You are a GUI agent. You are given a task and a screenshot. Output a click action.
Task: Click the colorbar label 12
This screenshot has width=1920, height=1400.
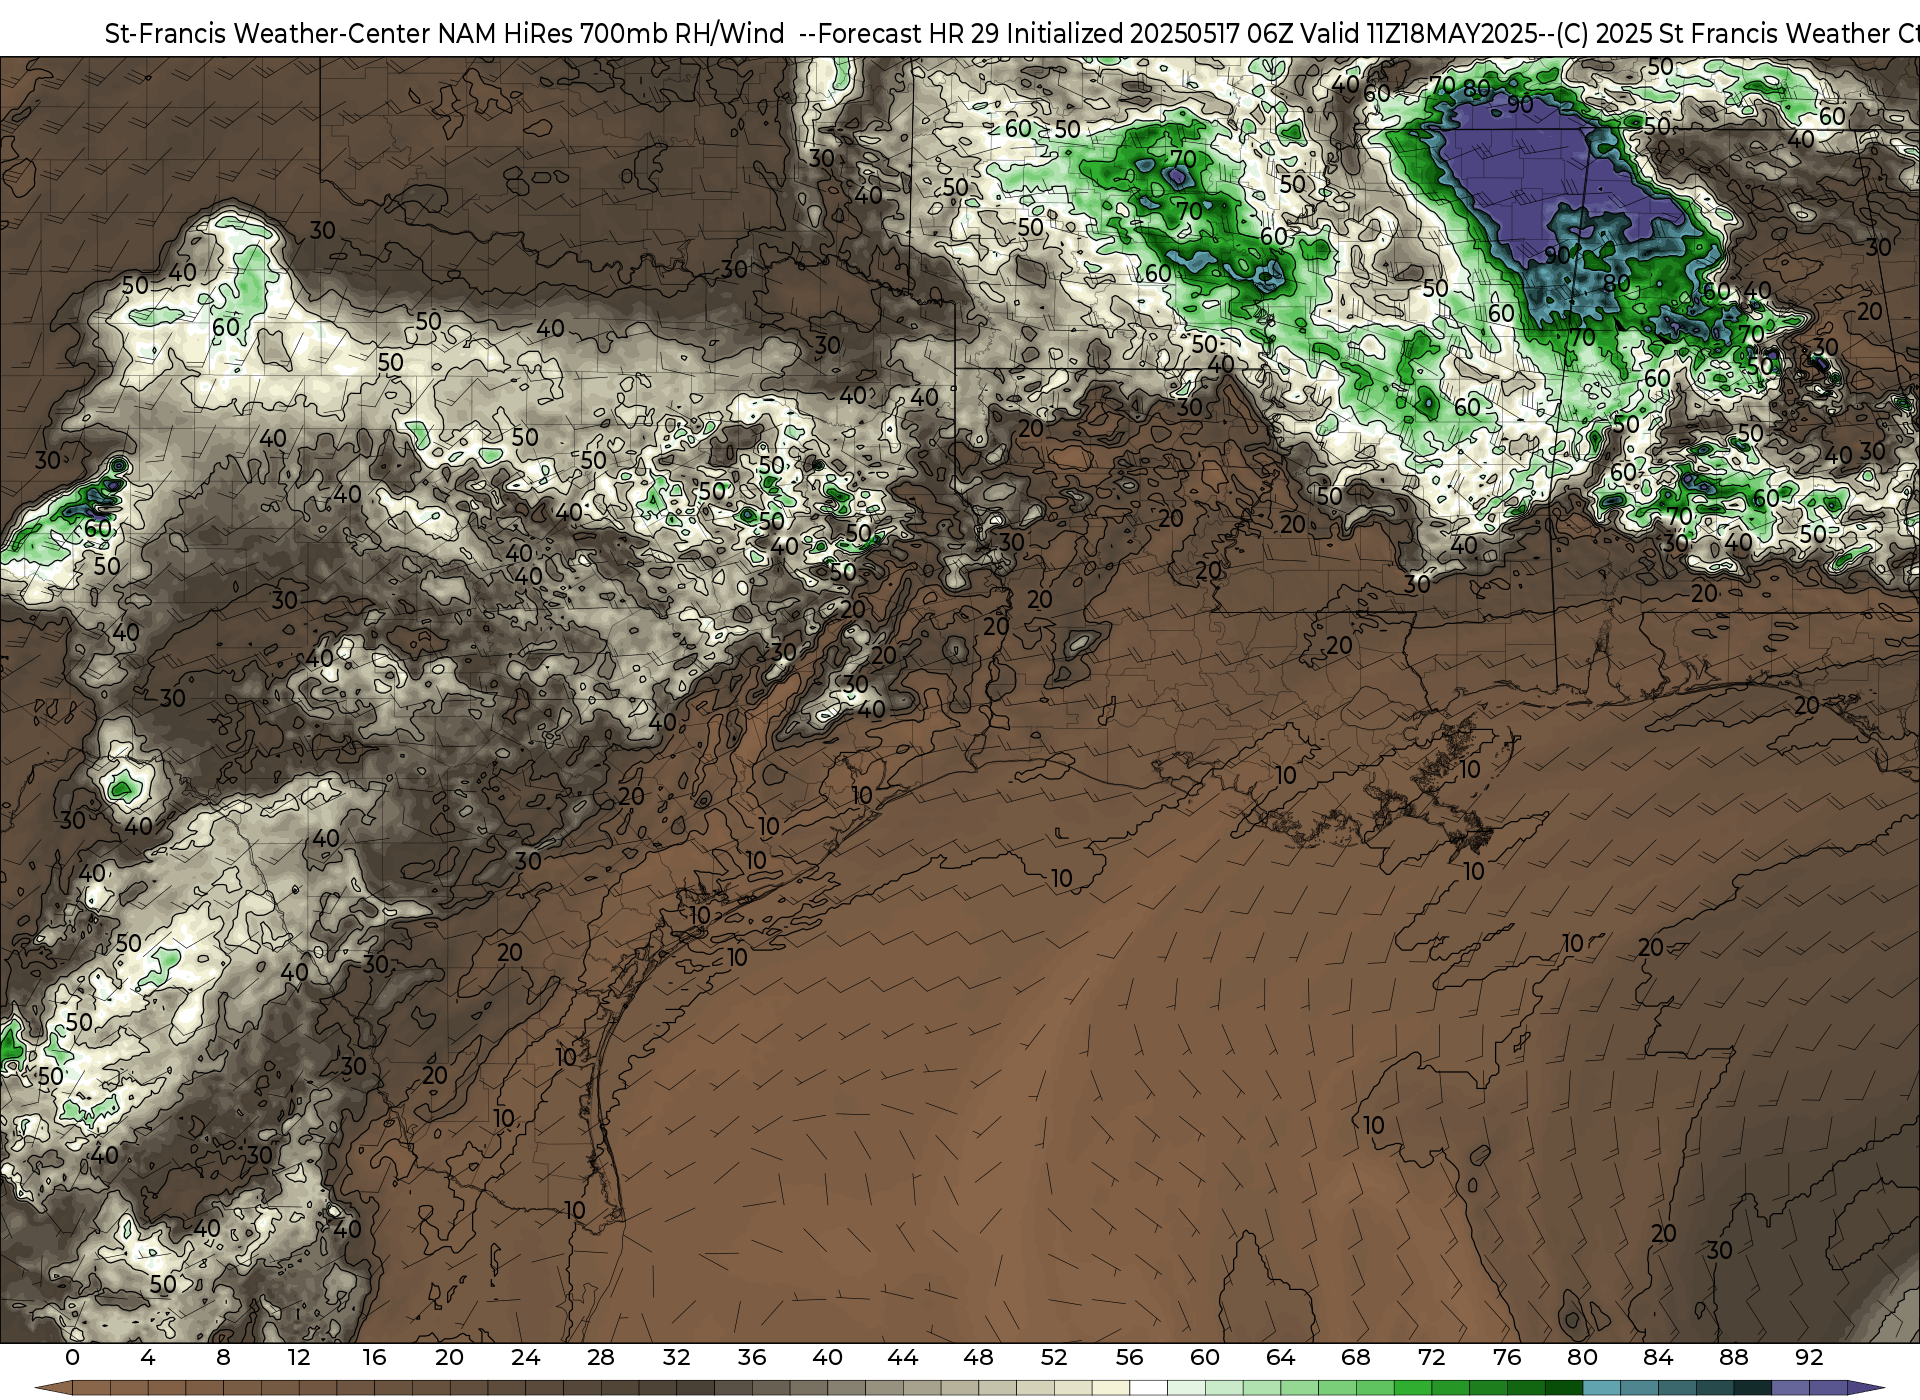(x=298, y=1358)
